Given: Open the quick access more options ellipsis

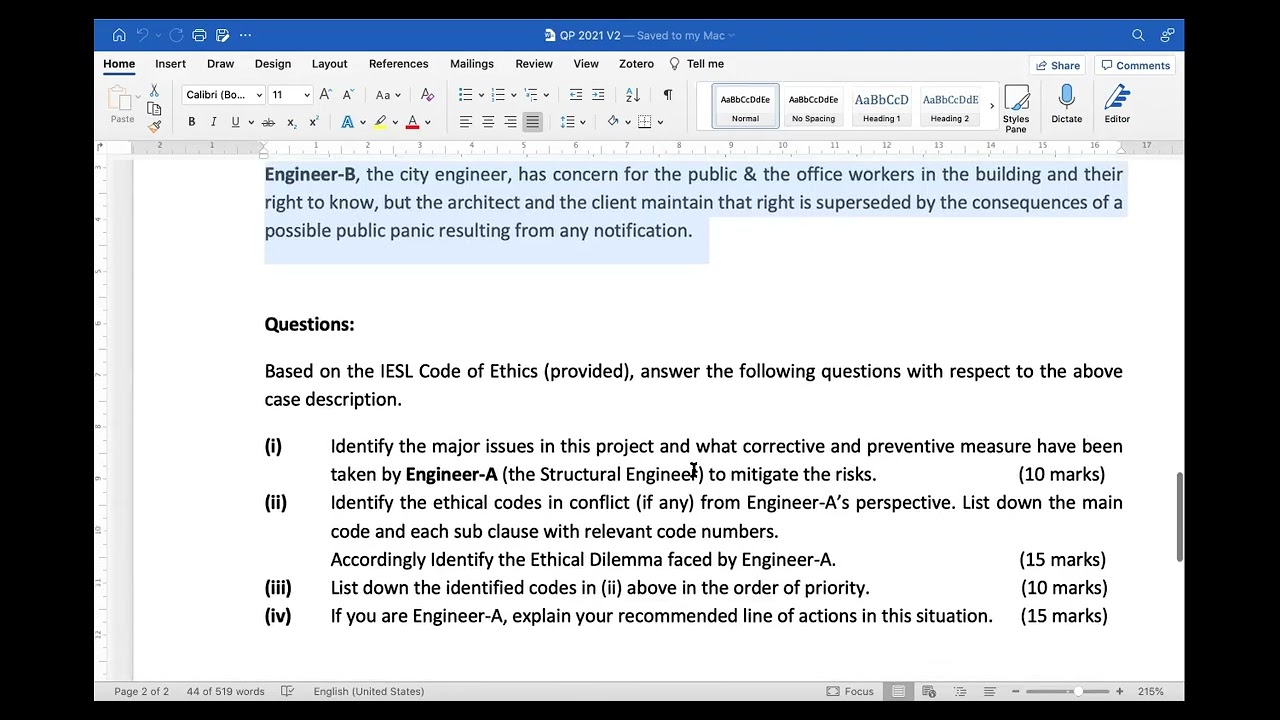Looking at the screenshot, I should [246, 35].
